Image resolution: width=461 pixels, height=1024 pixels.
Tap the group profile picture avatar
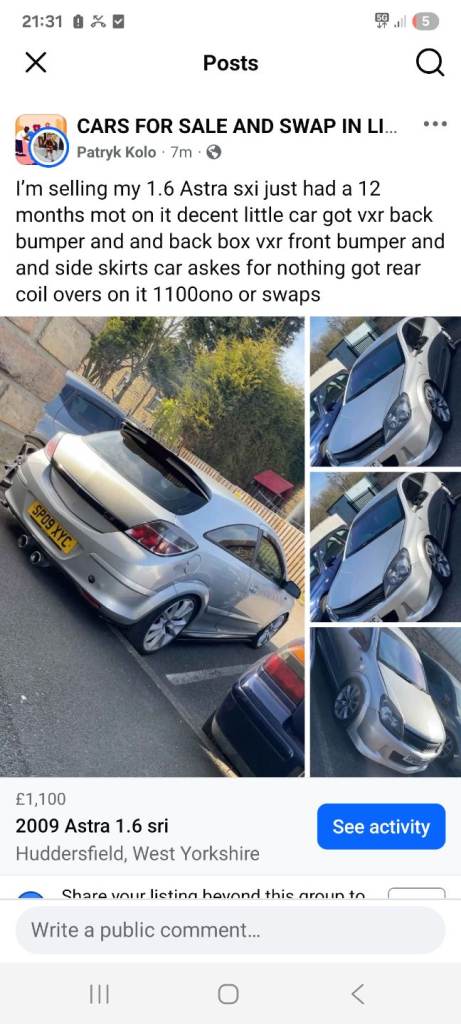coord(41,139)
